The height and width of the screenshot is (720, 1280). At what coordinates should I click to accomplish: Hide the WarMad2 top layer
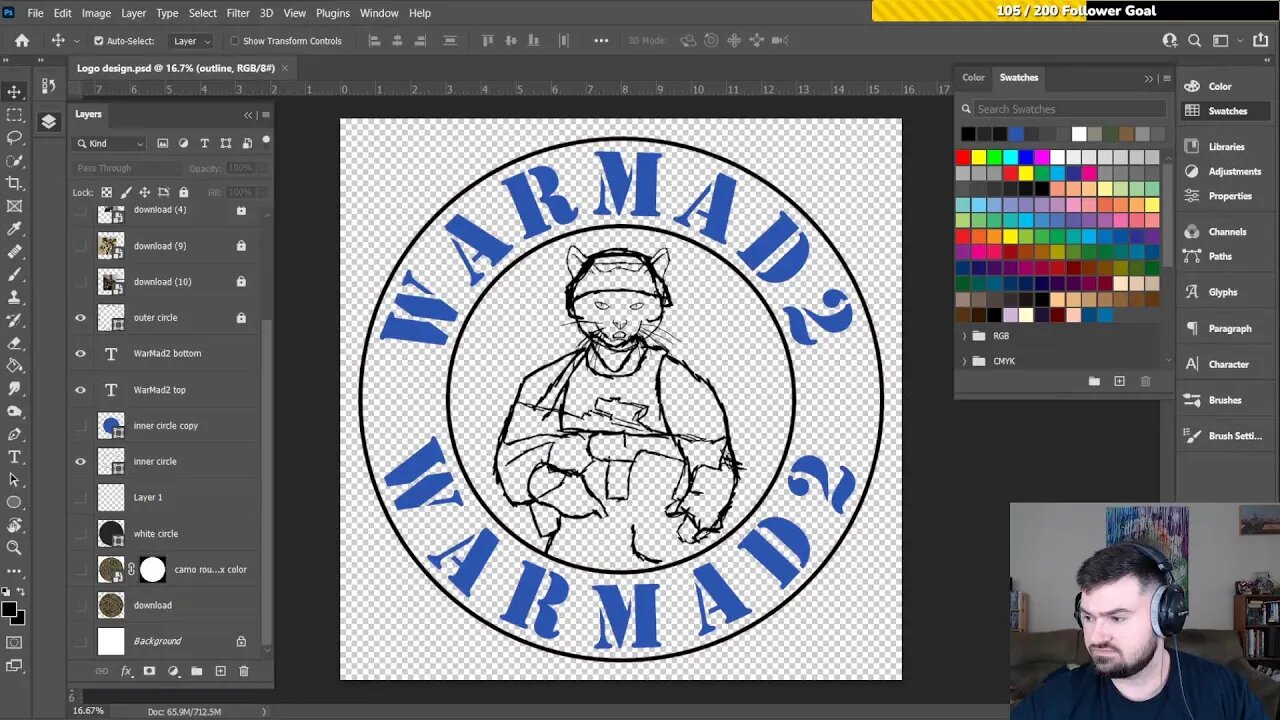tap(81, 390)
